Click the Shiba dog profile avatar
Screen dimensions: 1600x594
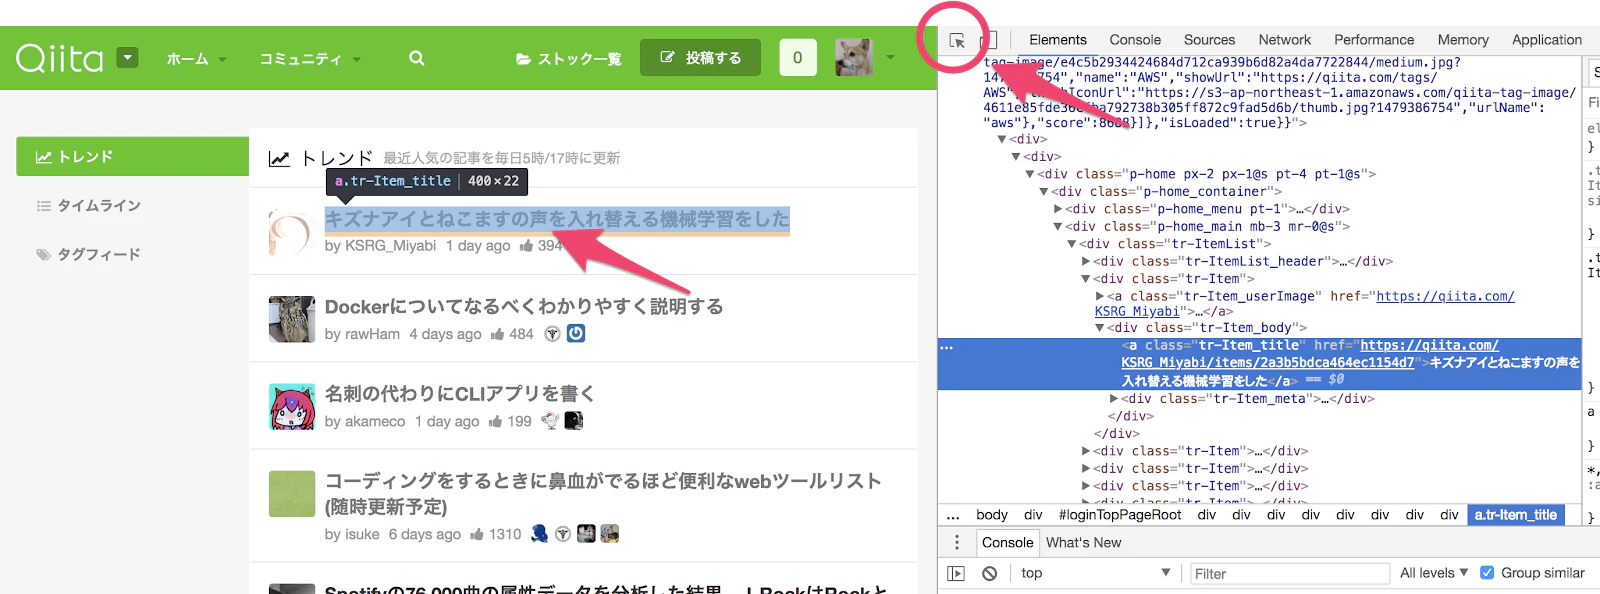click(x=853, y=58)
